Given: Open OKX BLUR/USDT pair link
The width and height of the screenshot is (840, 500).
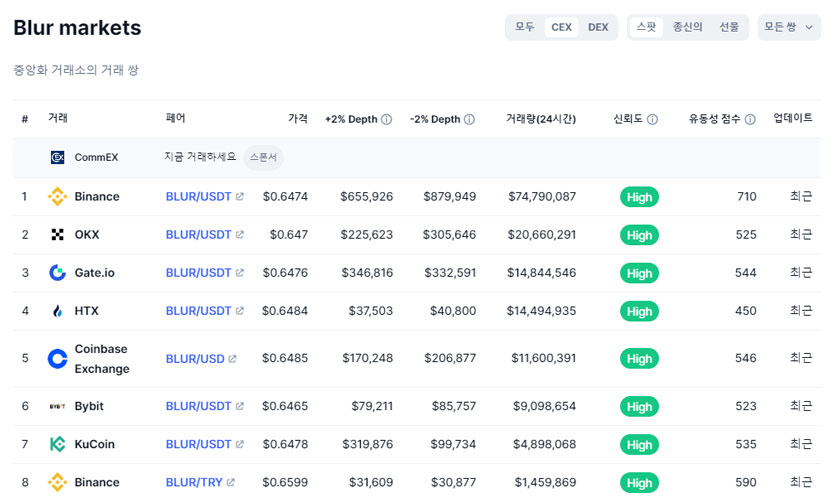Looking at the screenshot, I should click(198, 235).
